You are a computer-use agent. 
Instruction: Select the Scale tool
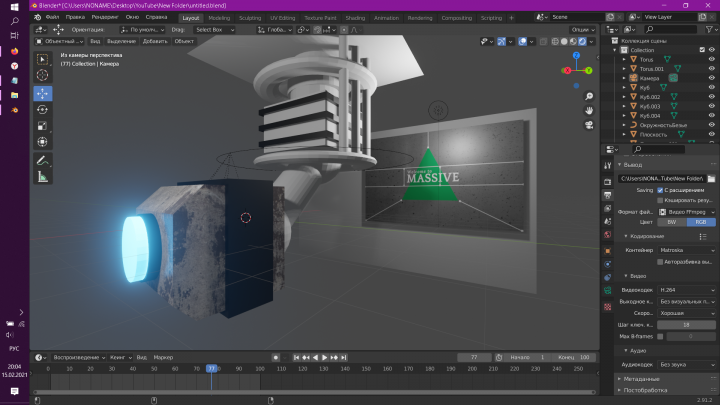(x=43, y=126)
